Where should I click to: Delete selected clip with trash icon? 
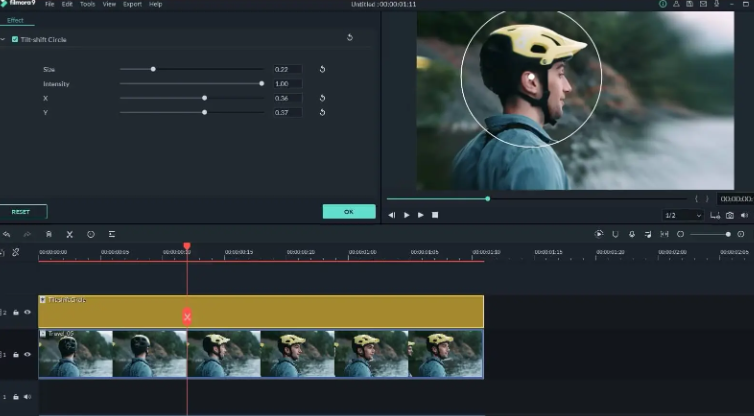(49, 234)
